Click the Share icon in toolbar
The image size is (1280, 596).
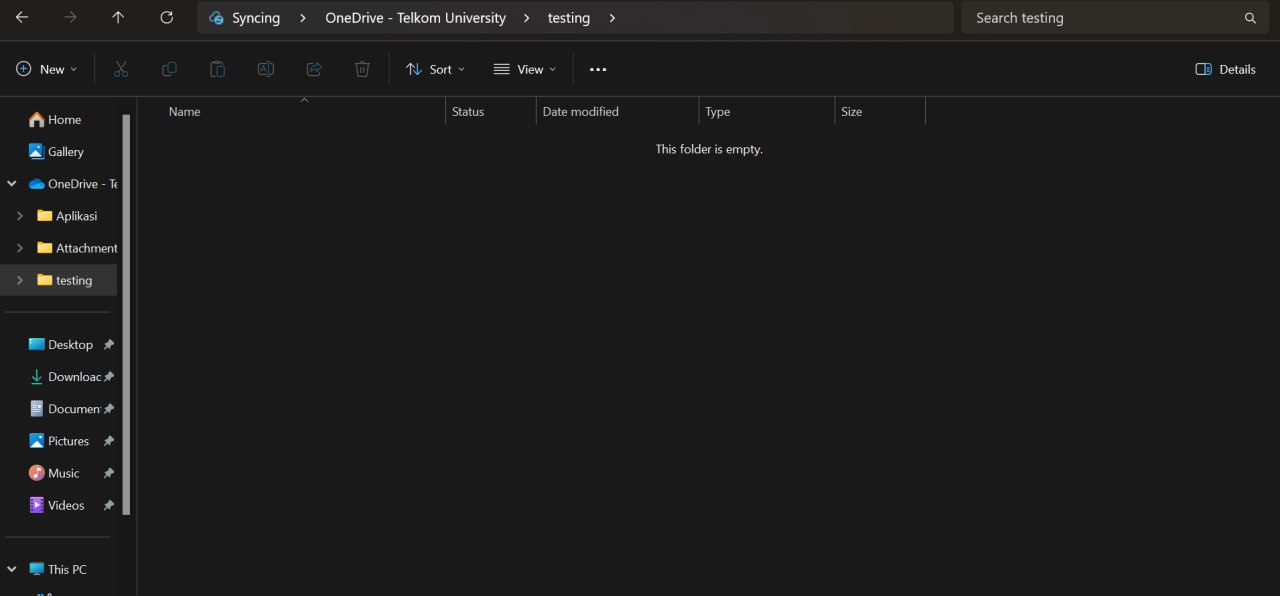click(x=314, y=69)
